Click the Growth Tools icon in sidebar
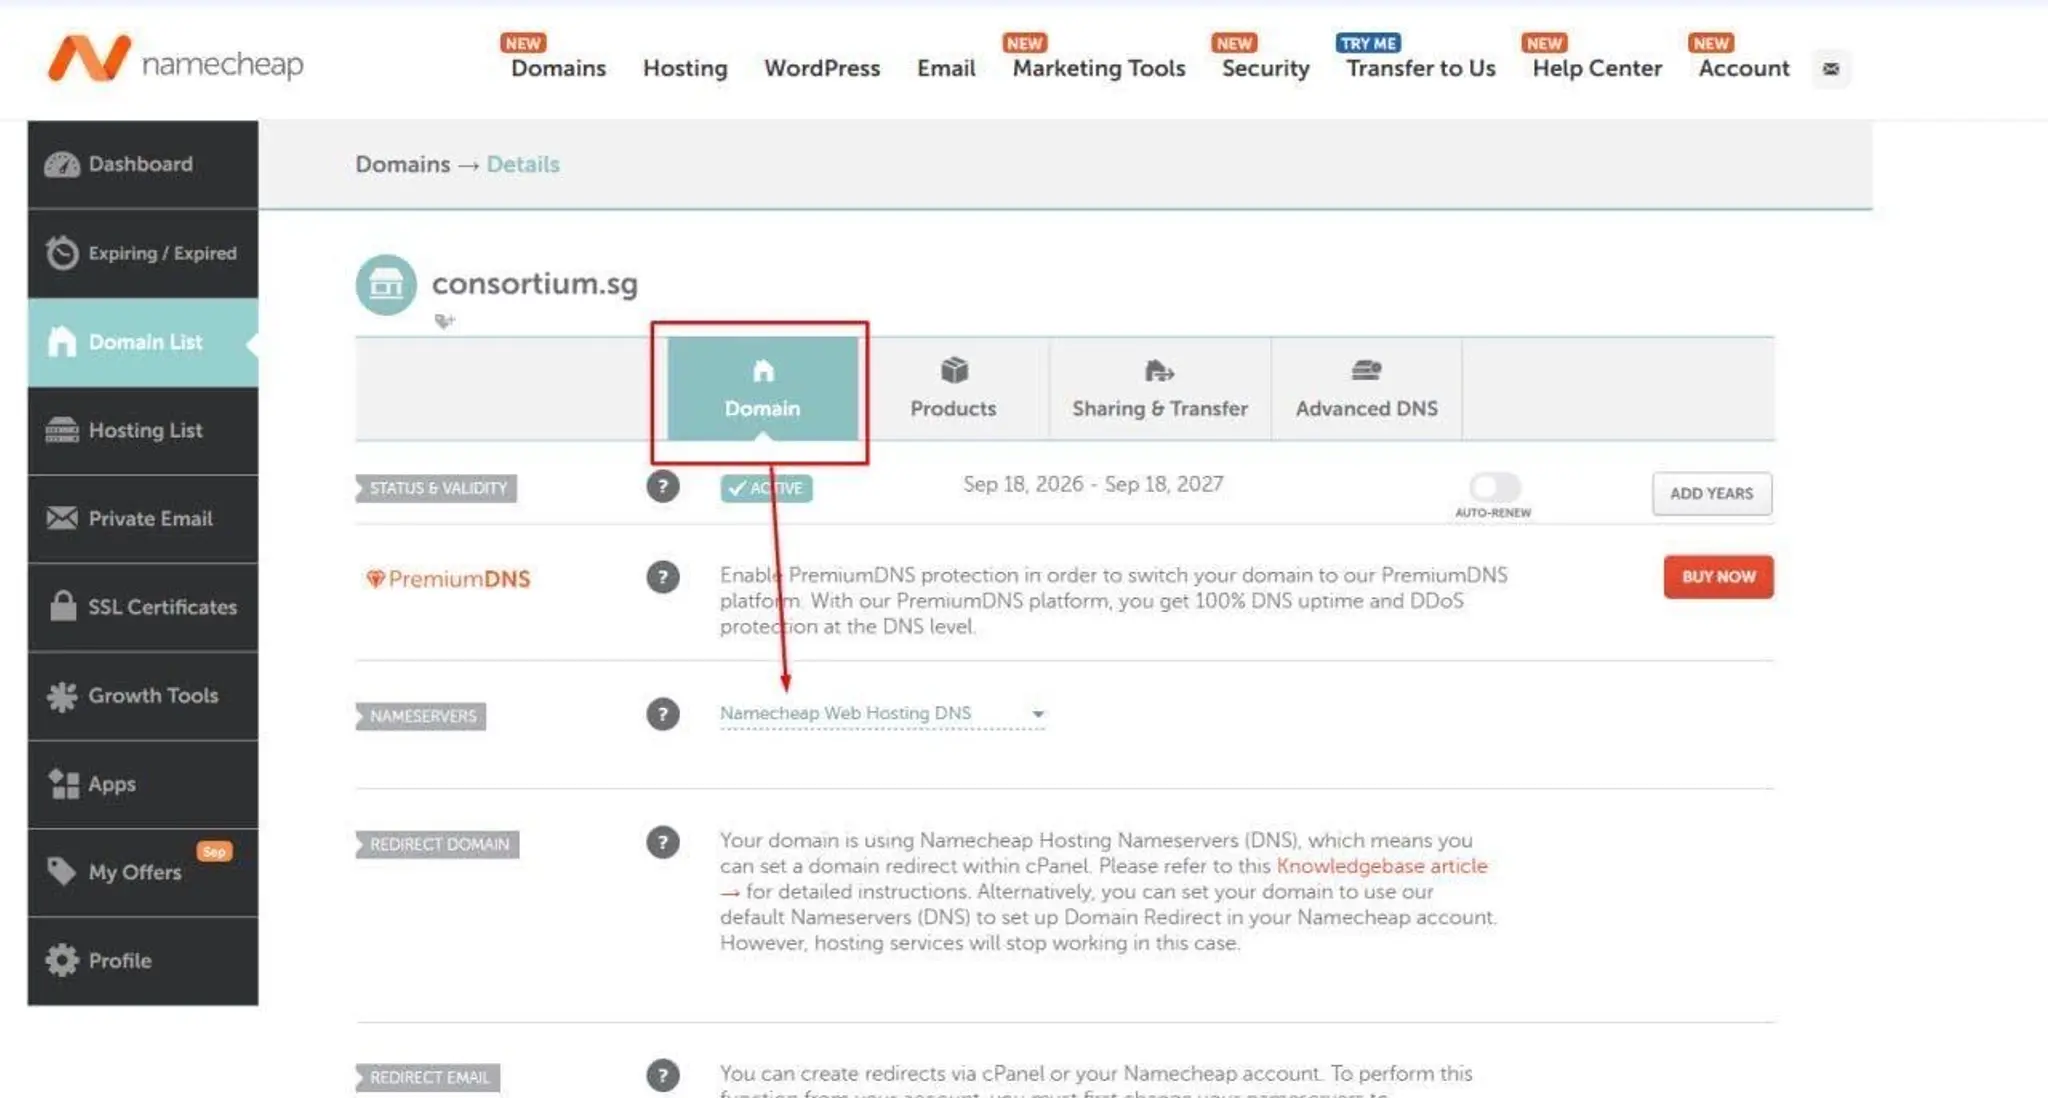The height and width of the screenshot is (1098, 2048). click(x=62, y=696)
